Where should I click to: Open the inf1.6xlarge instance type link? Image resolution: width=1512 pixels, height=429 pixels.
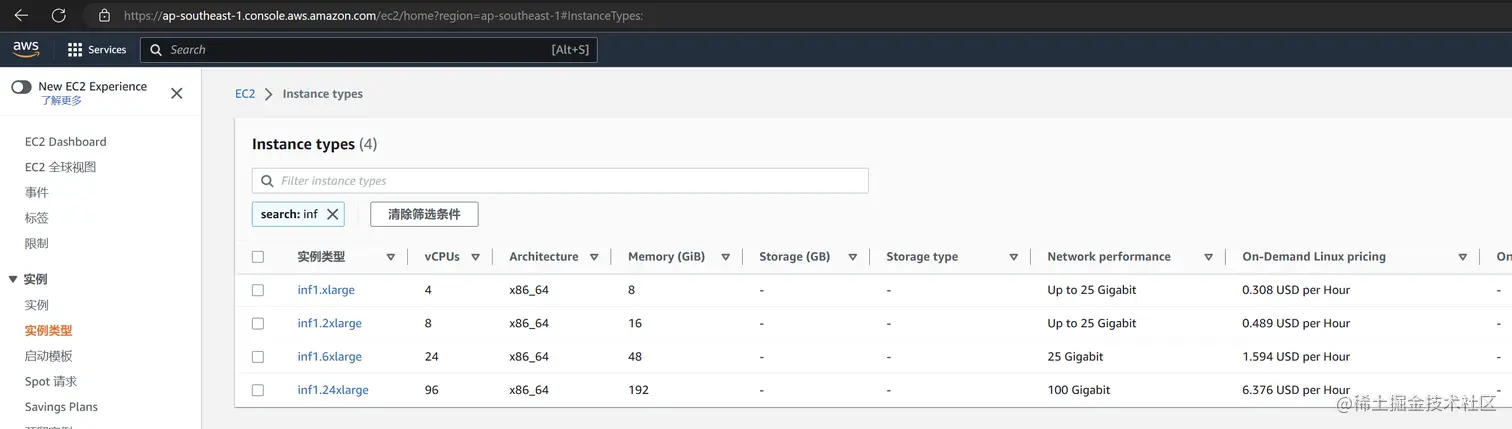(x=329, y=357)
